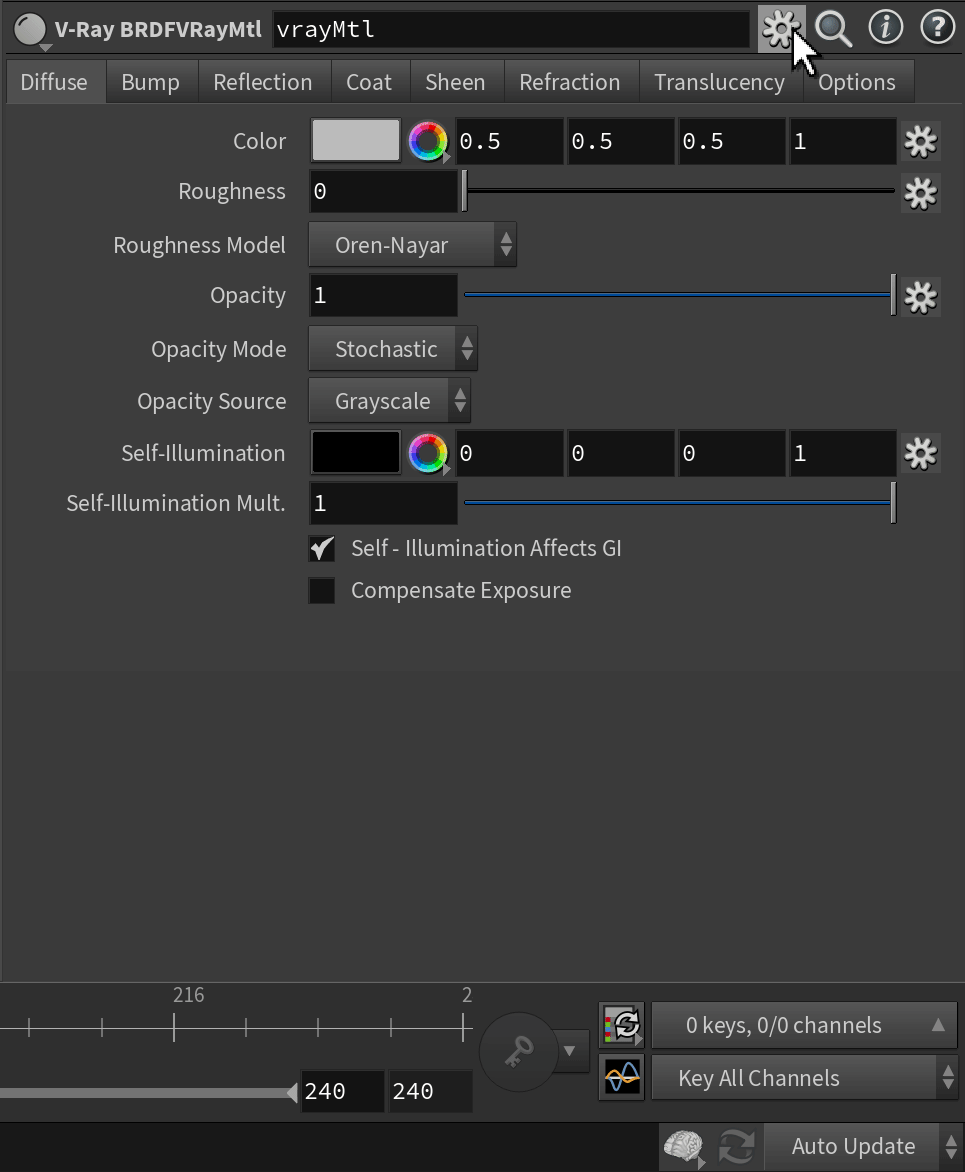Click the gear icon on the Self-Illumination row
The height and width of the screenshot is (1172, 965).
coord(920,454)
